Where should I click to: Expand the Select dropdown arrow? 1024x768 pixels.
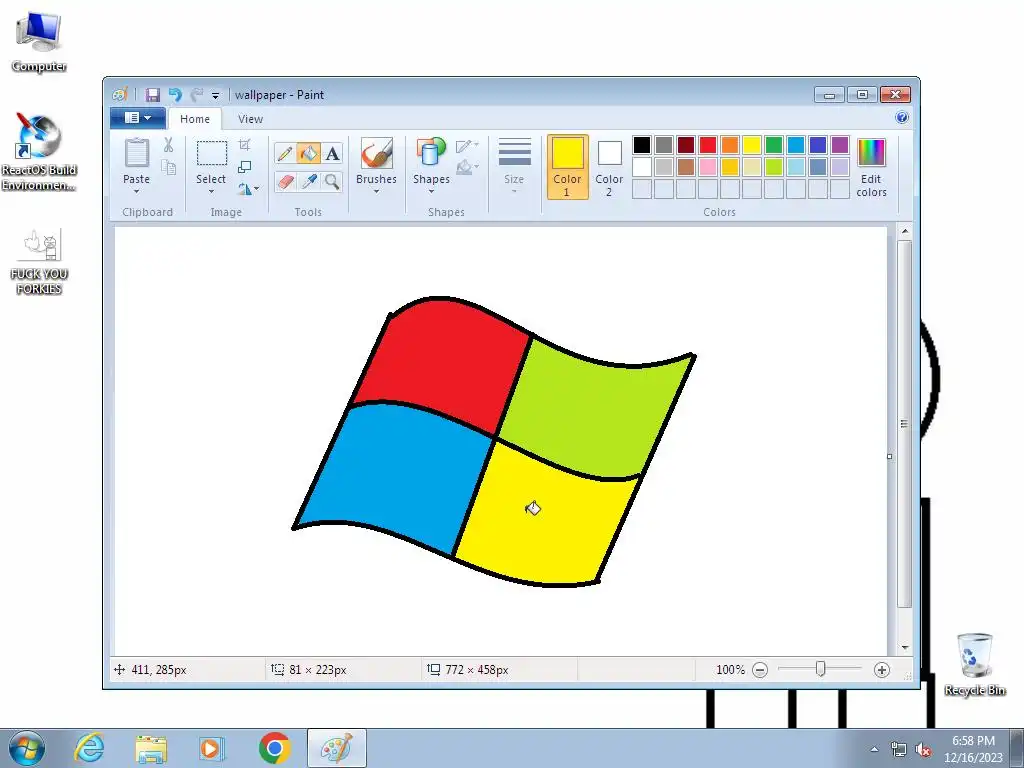[211, 191]
